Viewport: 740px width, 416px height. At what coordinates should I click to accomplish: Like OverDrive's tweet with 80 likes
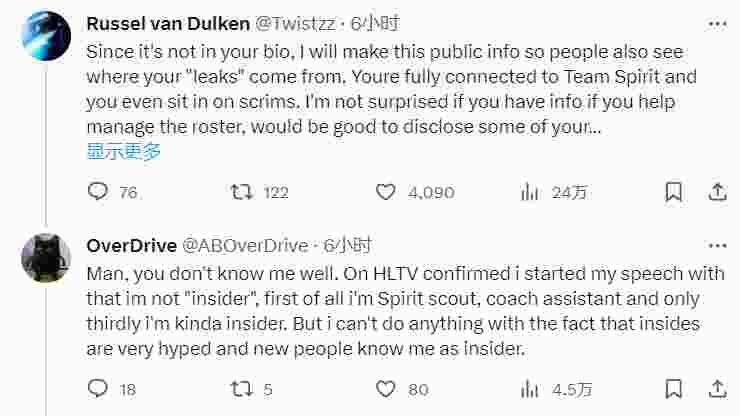386,389
